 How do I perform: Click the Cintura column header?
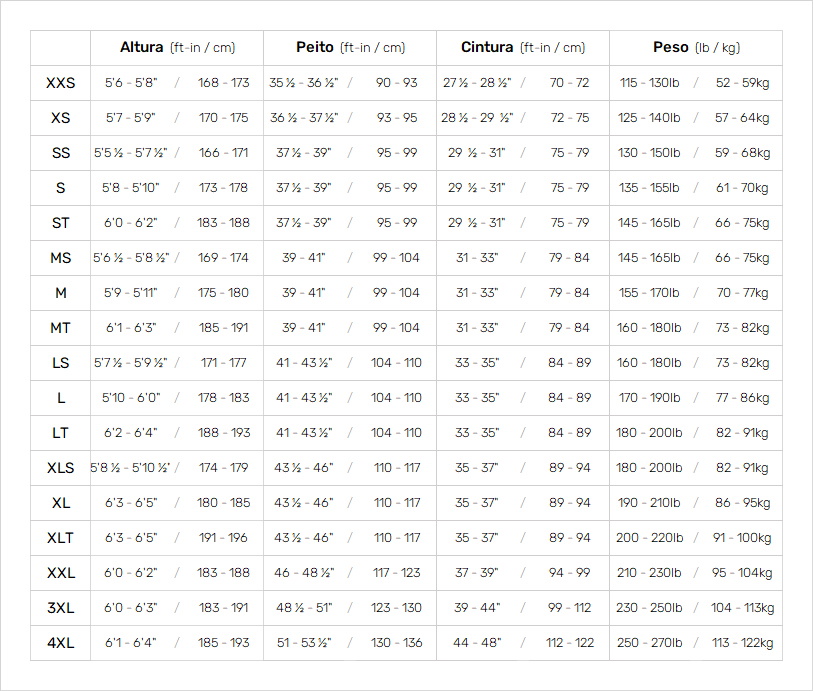(x=523, y=47)
